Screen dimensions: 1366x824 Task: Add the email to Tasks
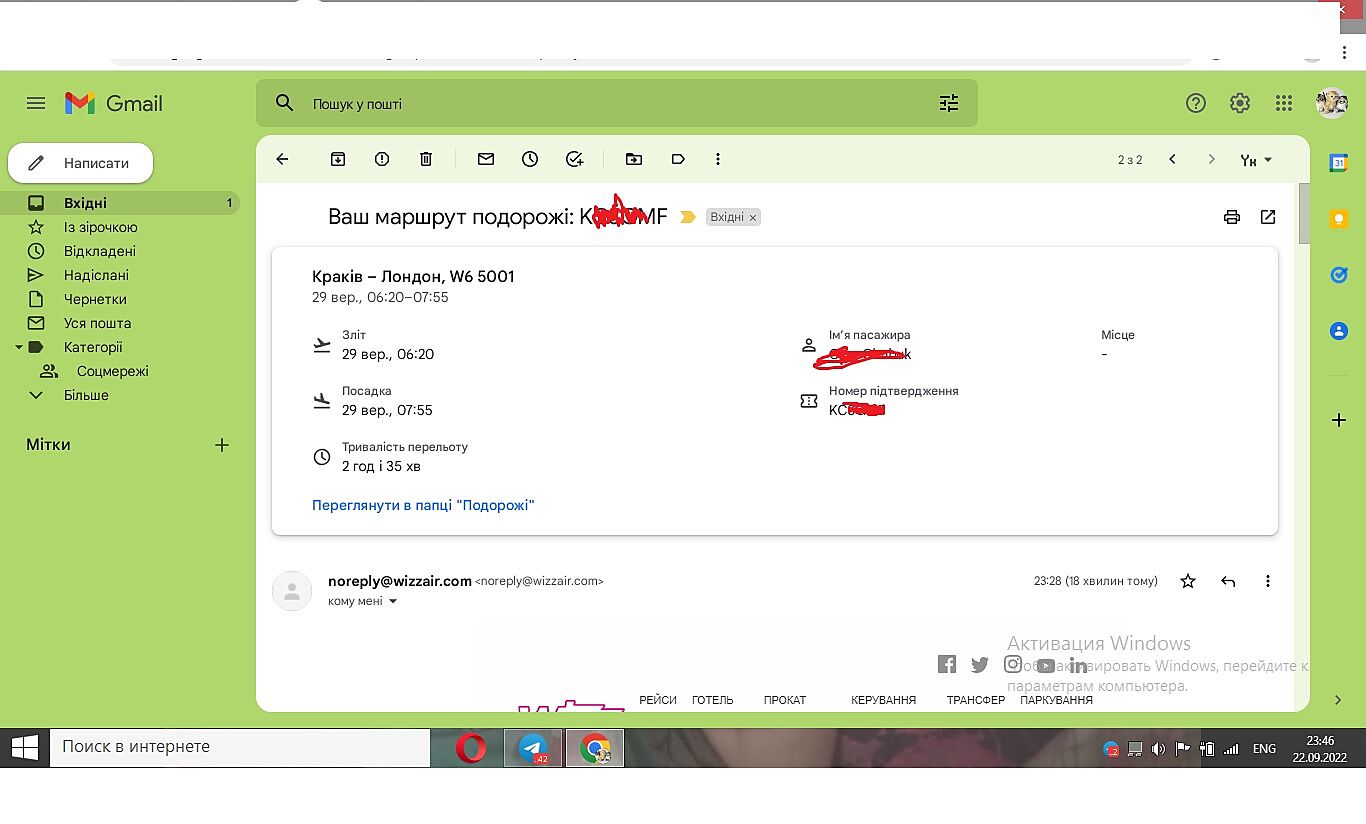[574, 159]
